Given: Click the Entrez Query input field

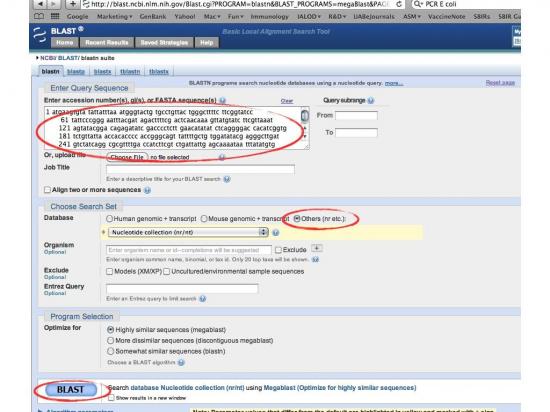Looking at the screenshot, I should [x=182, y=289].
